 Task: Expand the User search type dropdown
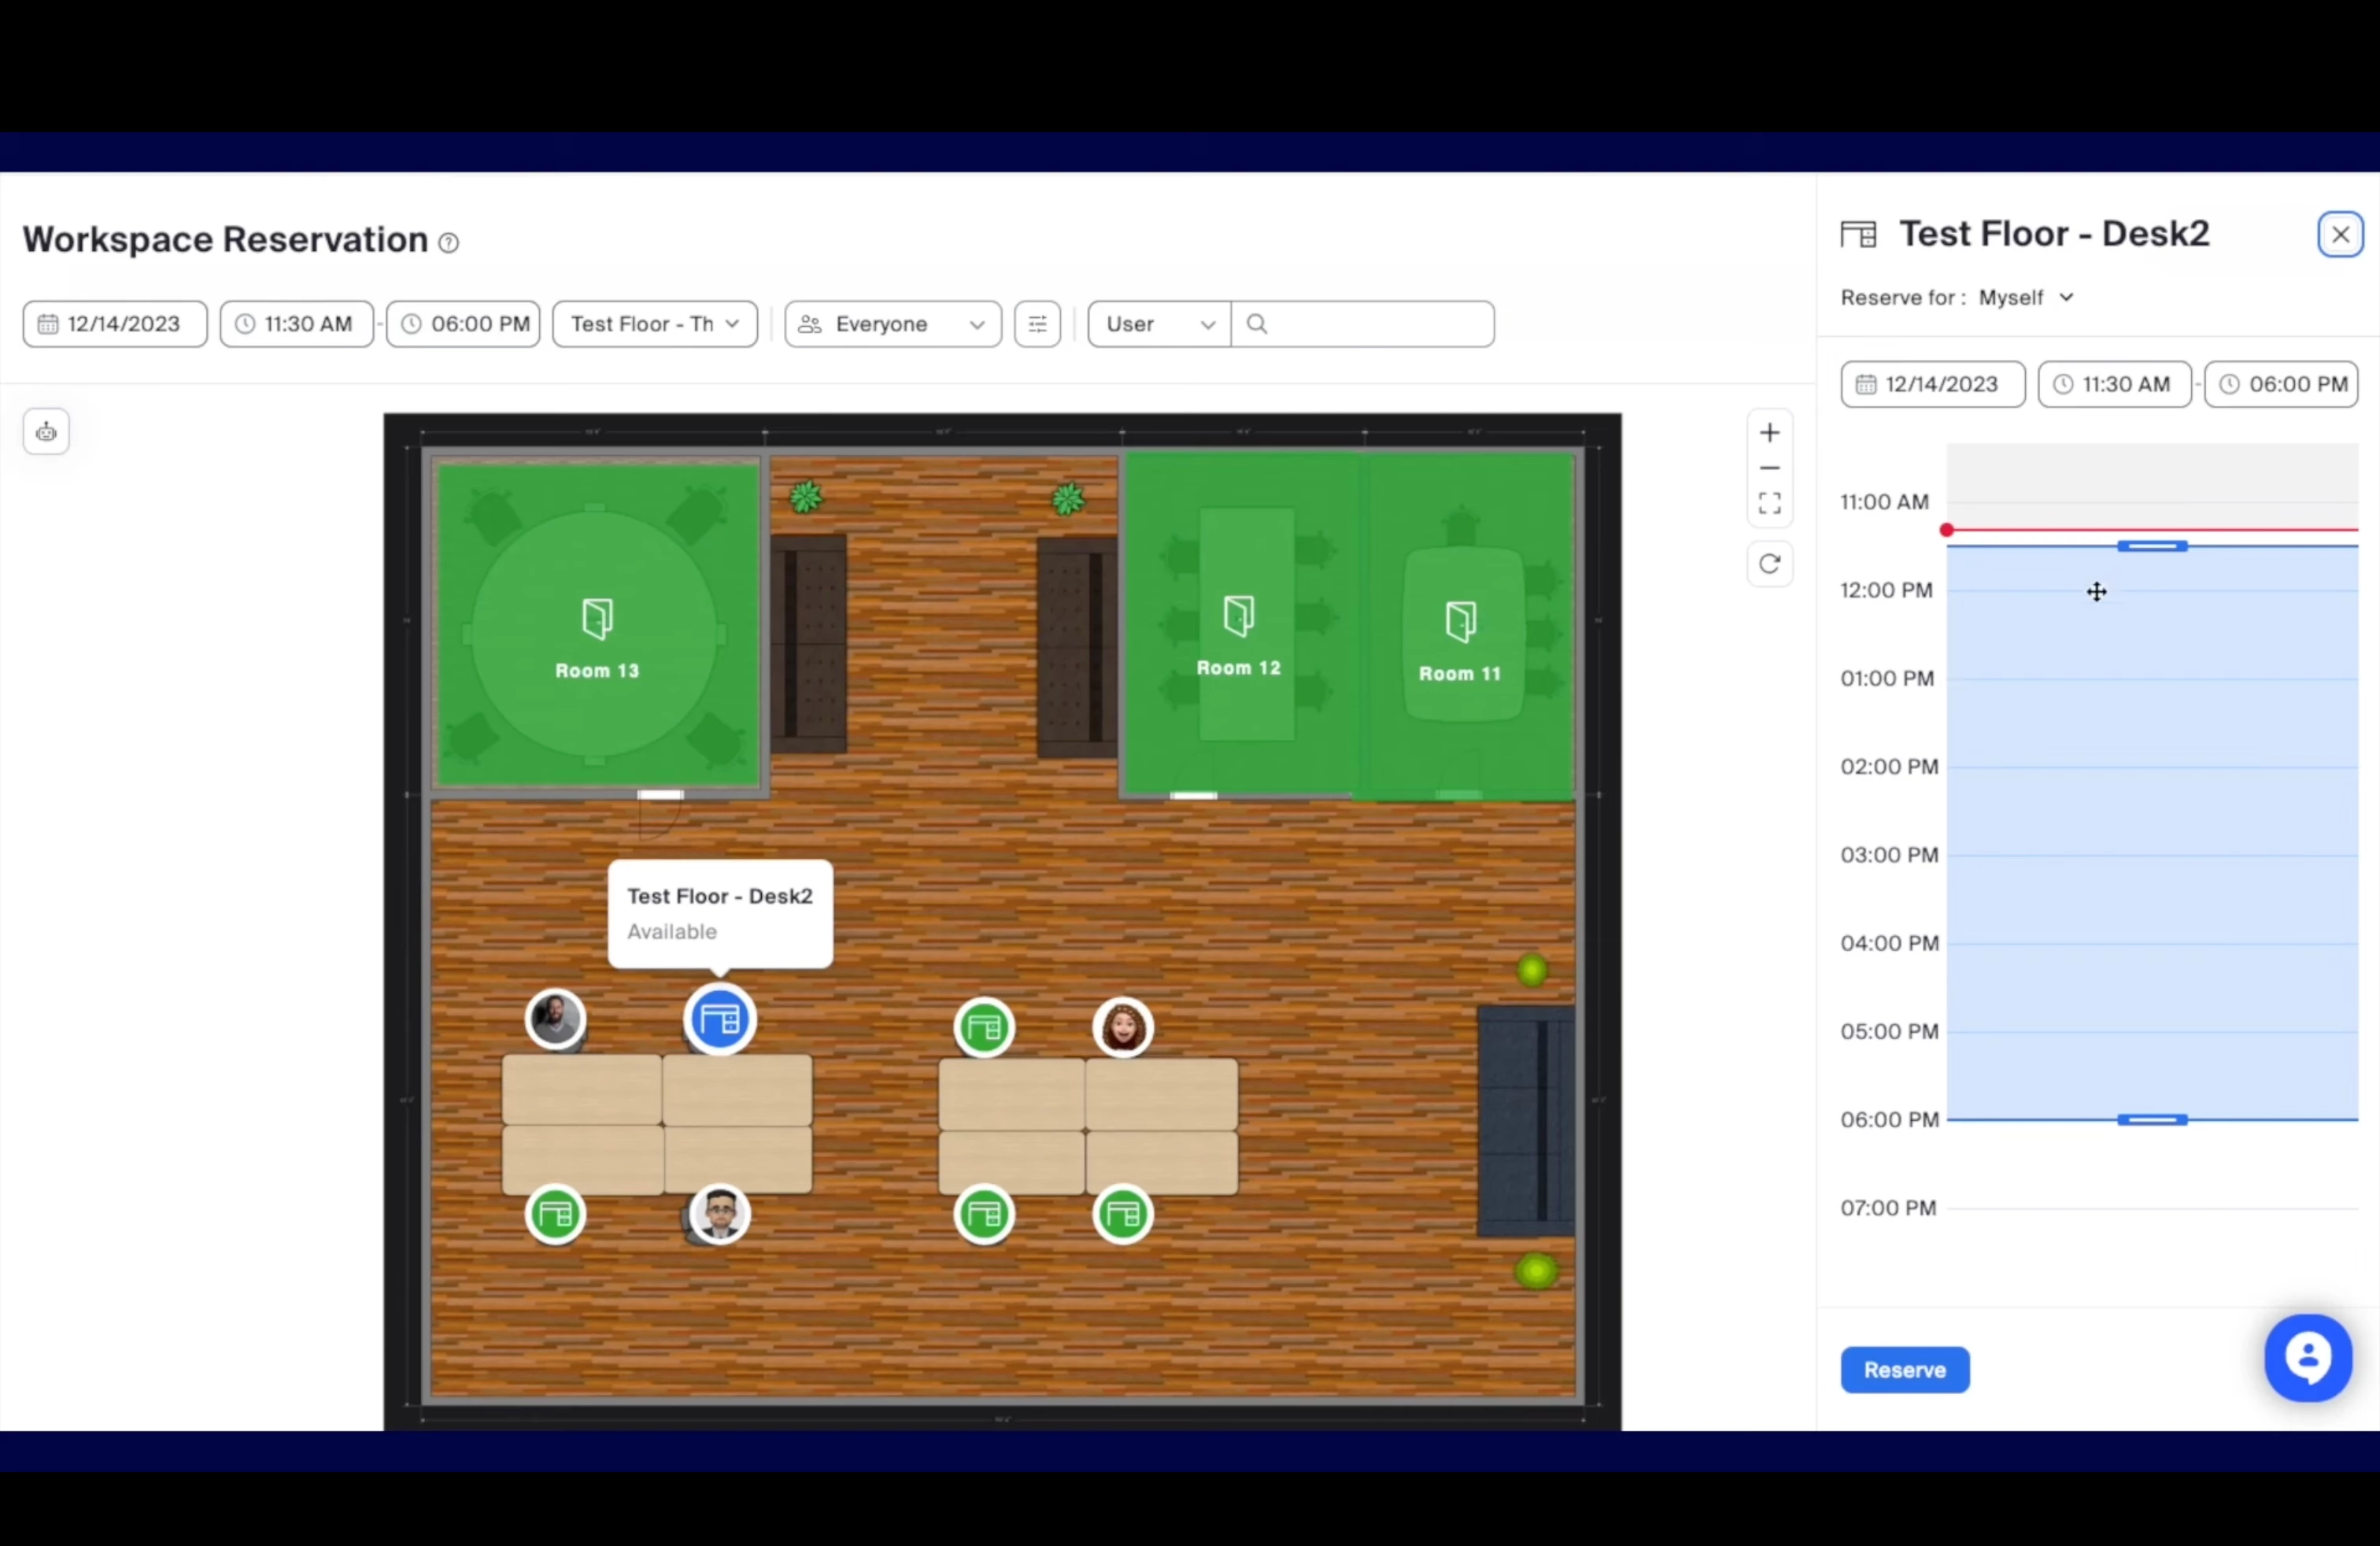coord(1159,324)
